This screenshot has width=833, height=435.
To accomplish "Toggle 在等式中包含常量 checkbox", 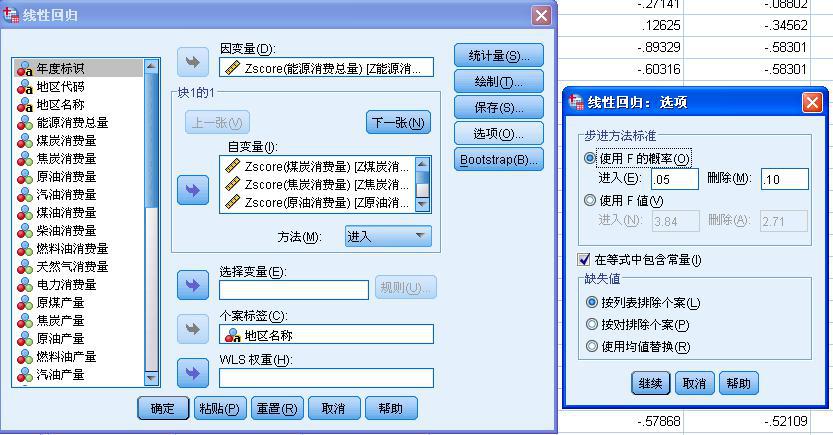I will pyautogui.click(x=584, y=260).
